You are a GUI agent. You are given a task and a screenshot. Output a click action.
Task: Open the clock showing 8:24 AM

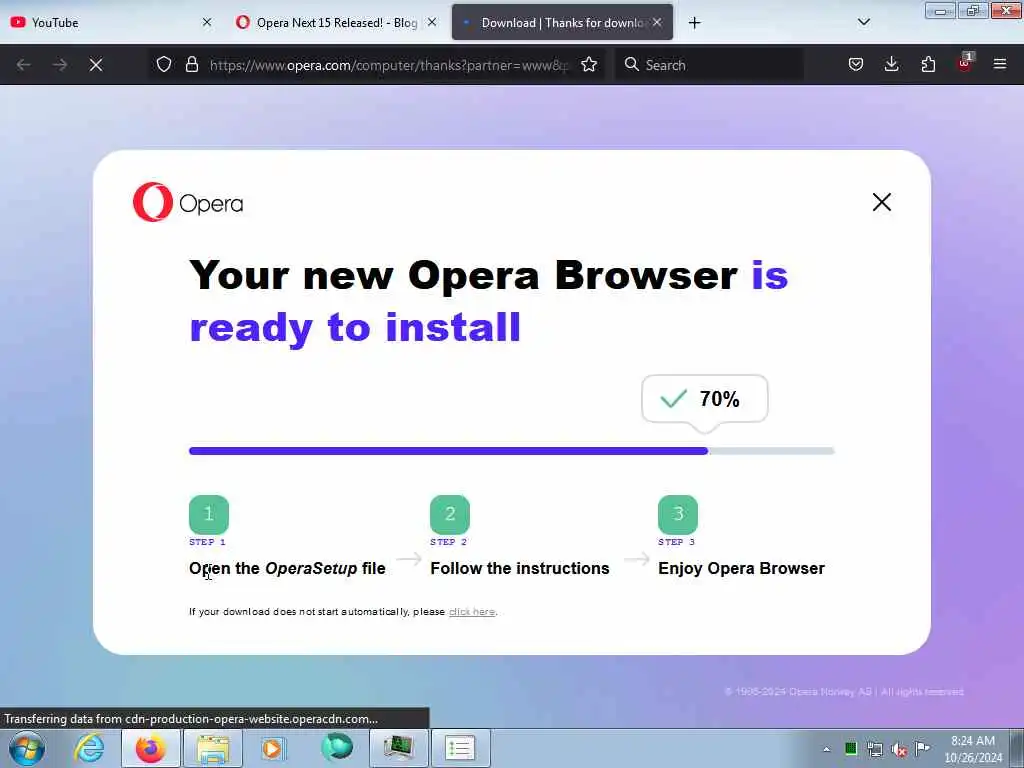point(972,749)
